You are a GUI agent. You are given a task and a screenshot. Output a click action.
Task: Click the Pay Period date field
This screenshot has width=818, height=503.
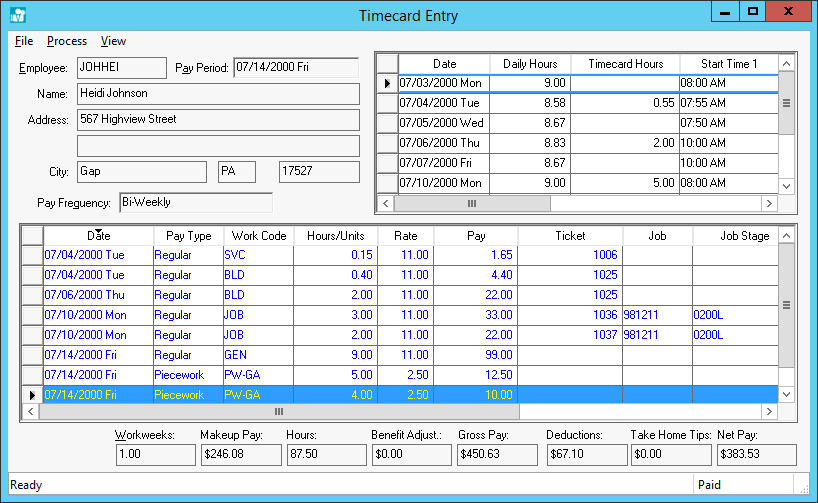pos(295,68)
